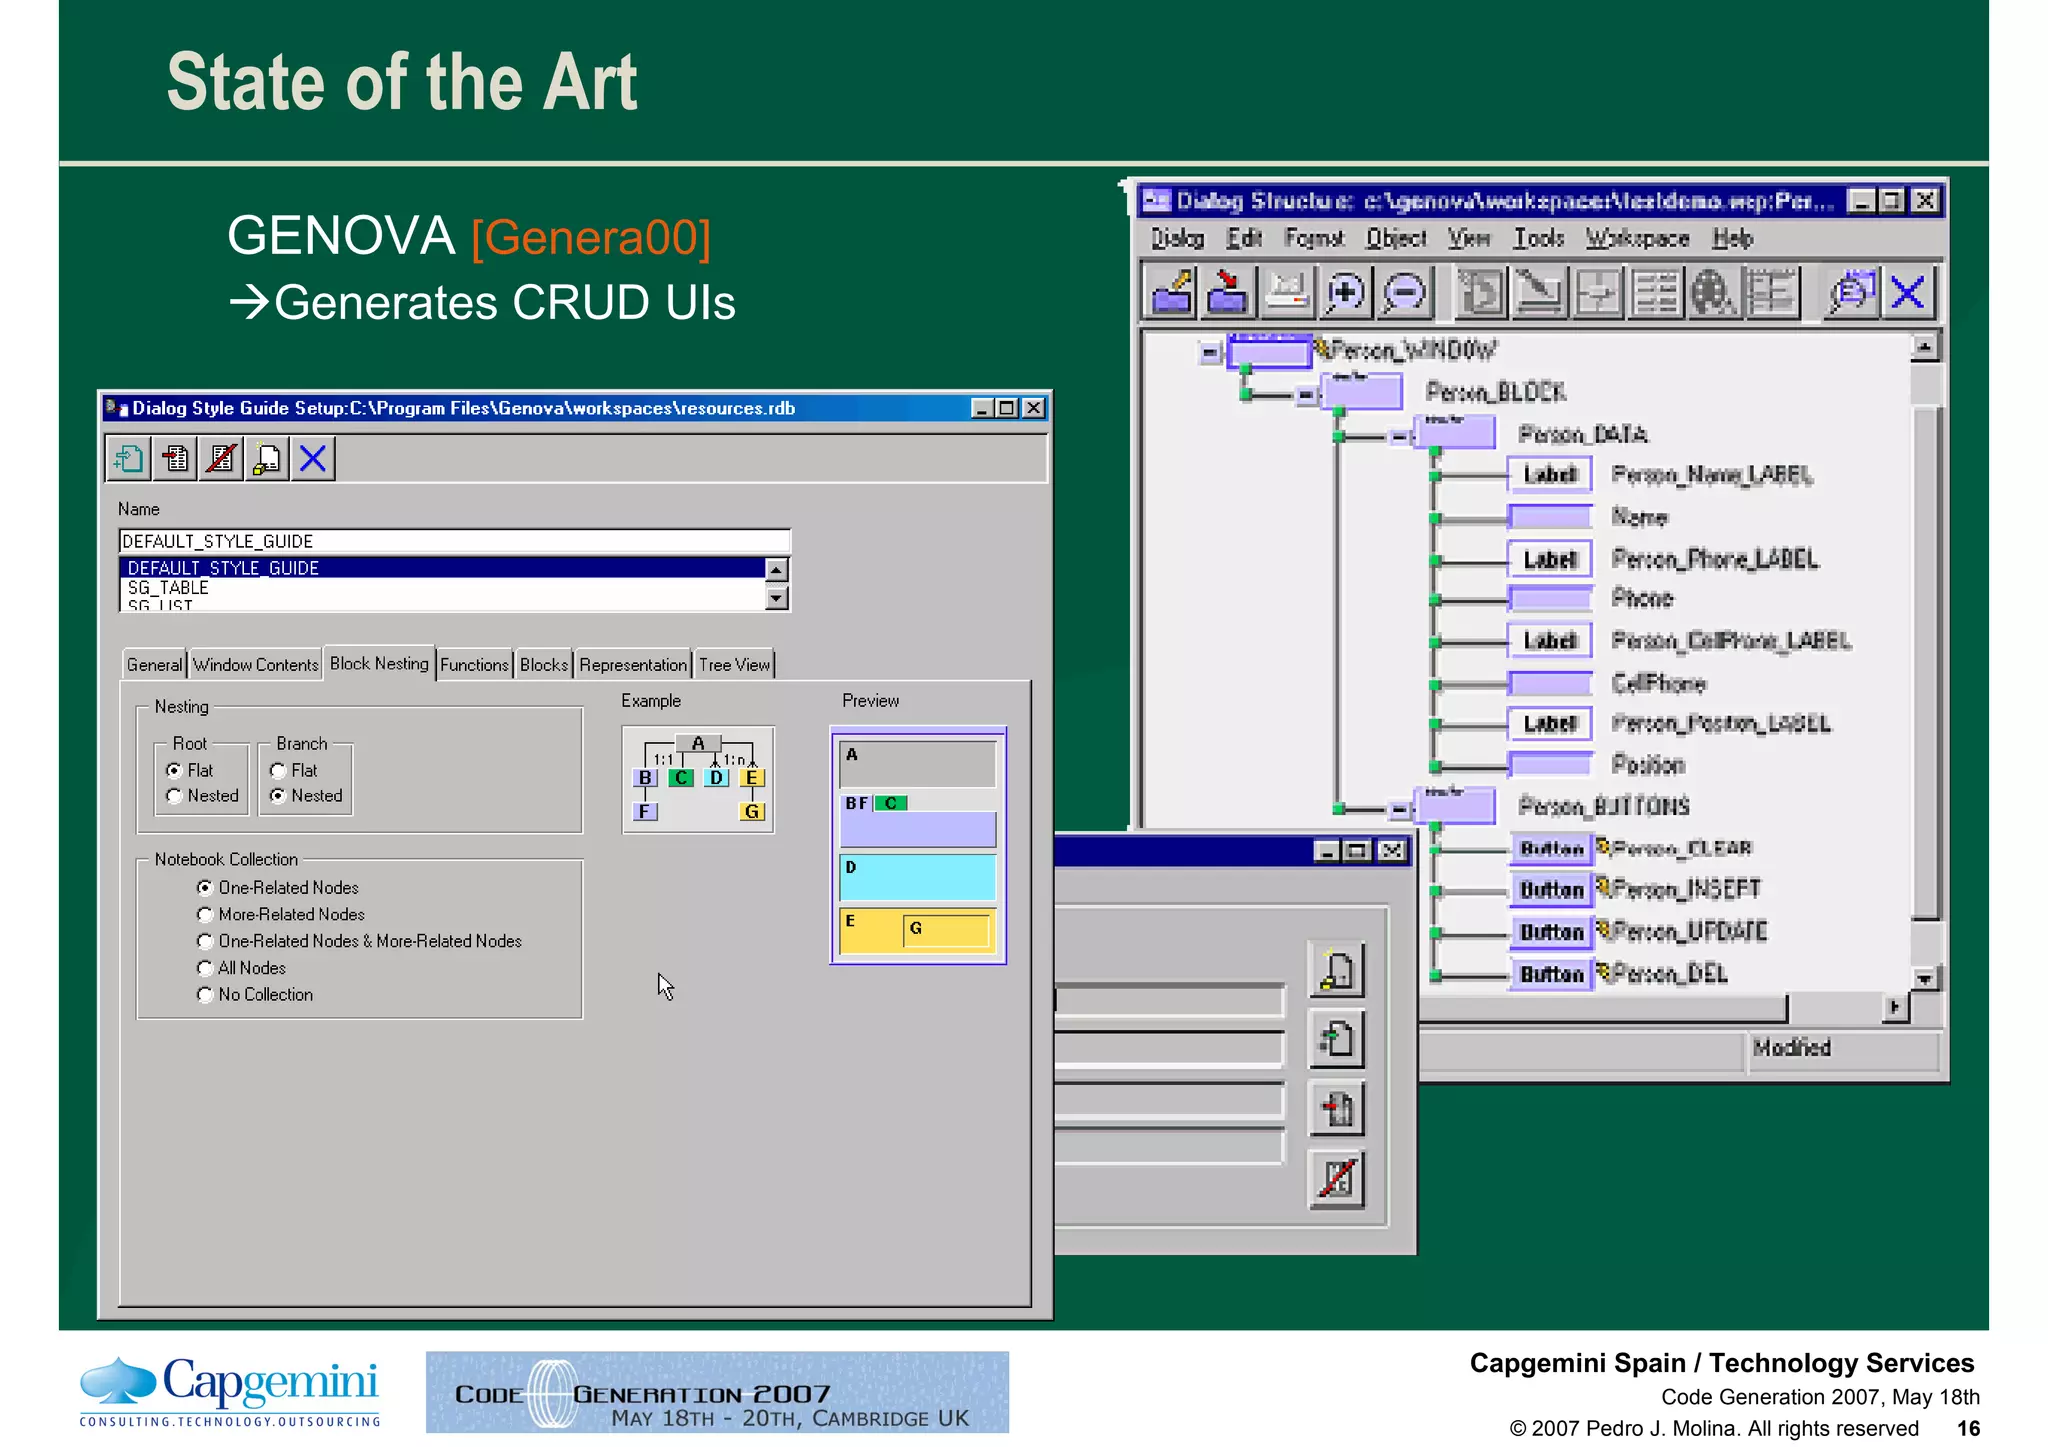Click the folder with red arrow toolbar icon
Screen dimensions: 2048x1447
[x=1228, y=293]
